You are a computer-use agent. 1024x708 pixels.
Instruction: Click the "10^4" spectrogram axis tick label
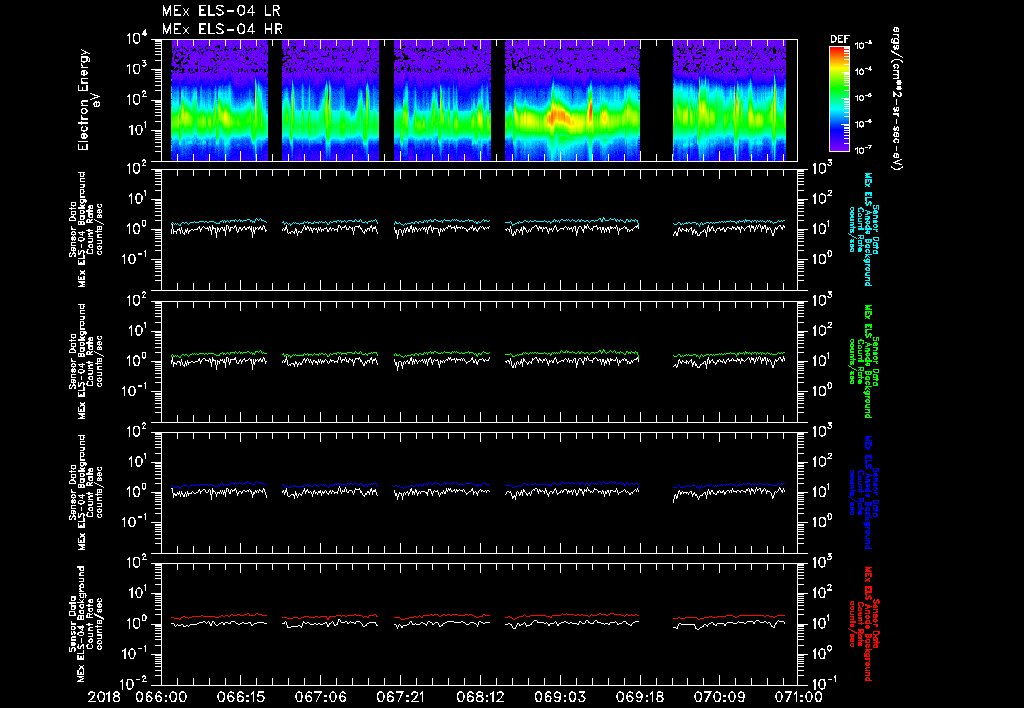pos(137,39)
